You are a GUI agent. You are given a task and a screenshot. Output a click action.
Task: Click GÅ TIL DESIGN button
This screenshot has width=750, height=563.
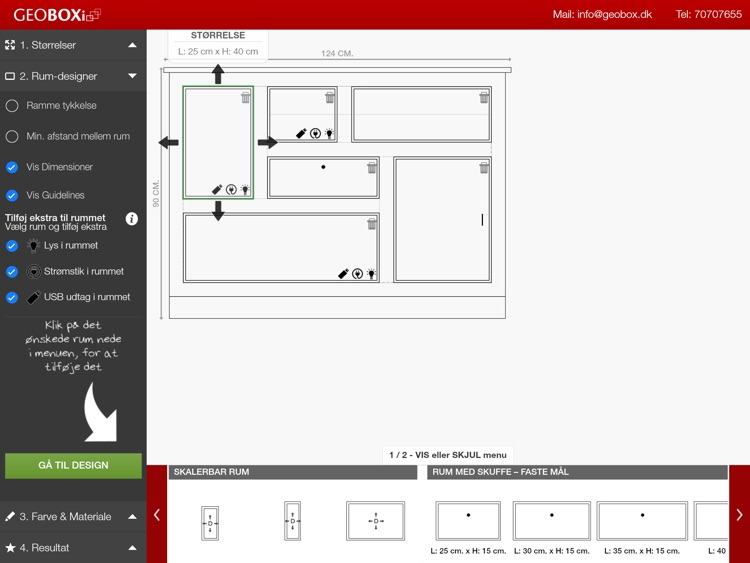(73, 465)
